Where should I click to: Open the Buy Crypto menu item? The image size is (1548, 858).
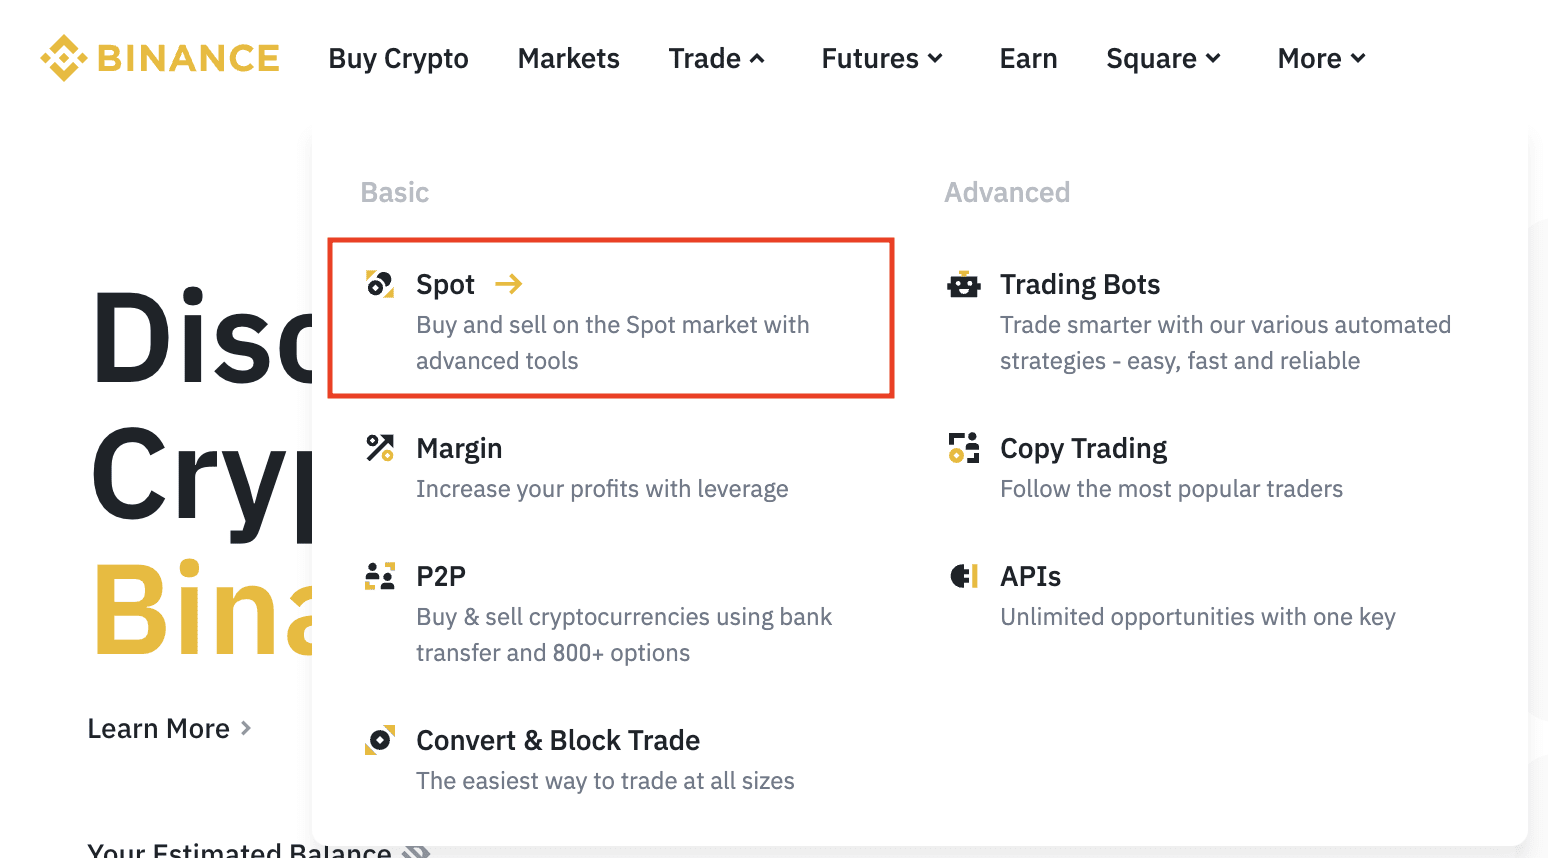tap(398, 59)
